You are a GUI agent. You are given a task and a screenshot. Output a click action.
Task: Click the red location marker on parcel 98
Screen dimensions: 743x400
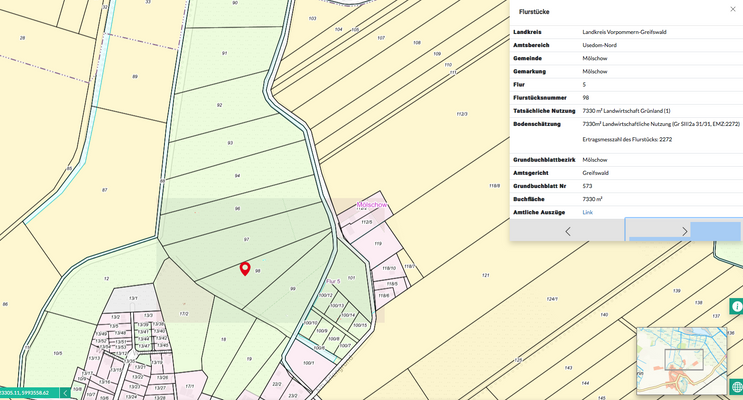point(245,268)
